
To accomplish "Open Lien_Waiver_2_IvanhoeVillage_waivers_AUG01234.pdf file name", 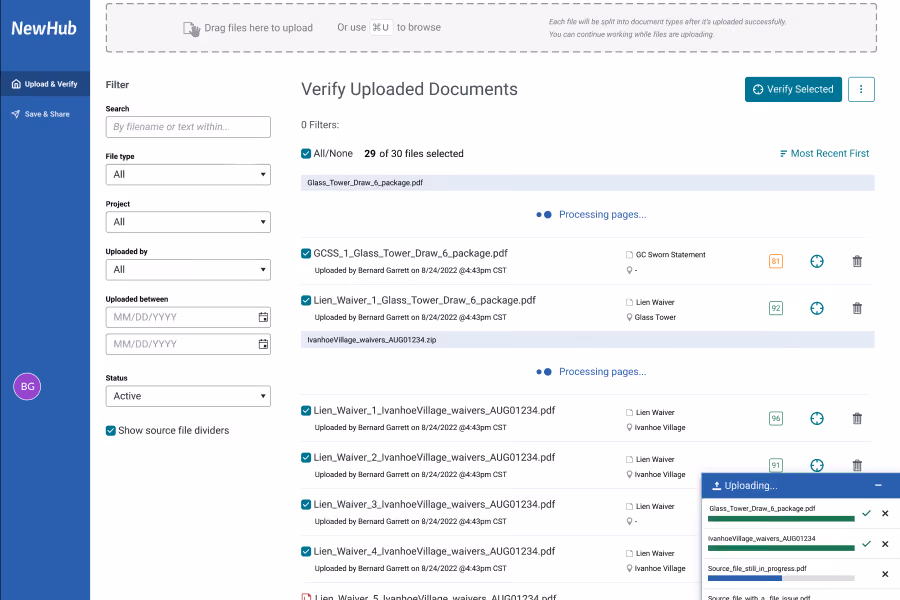I will 434,457.
